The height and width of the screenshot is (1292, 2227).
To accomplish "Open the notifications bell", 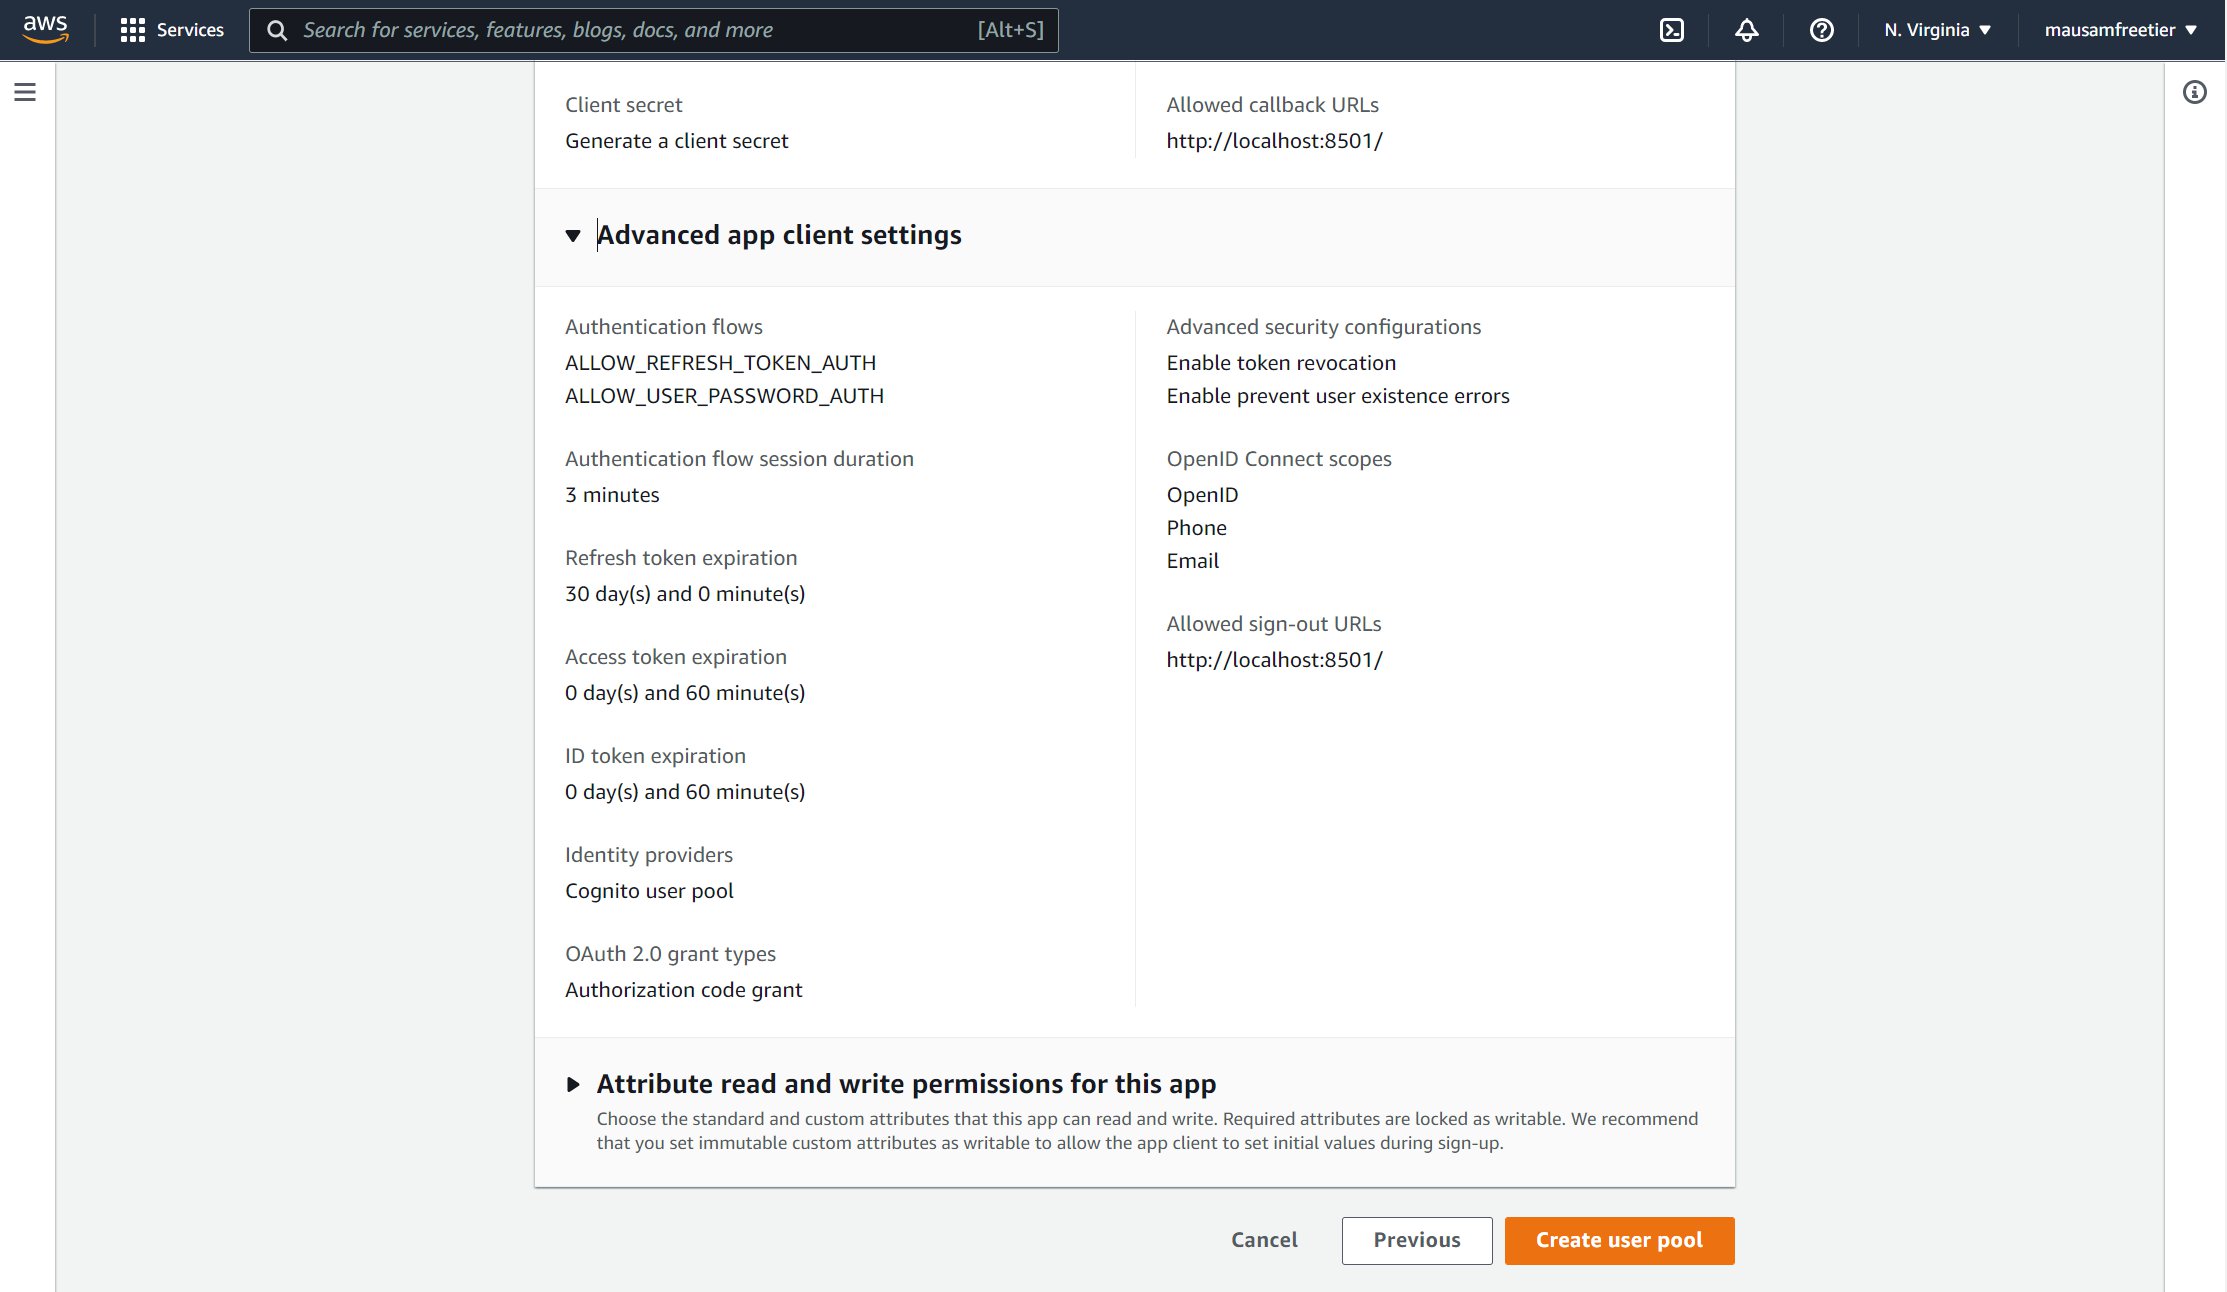I will click(1746, 30).
